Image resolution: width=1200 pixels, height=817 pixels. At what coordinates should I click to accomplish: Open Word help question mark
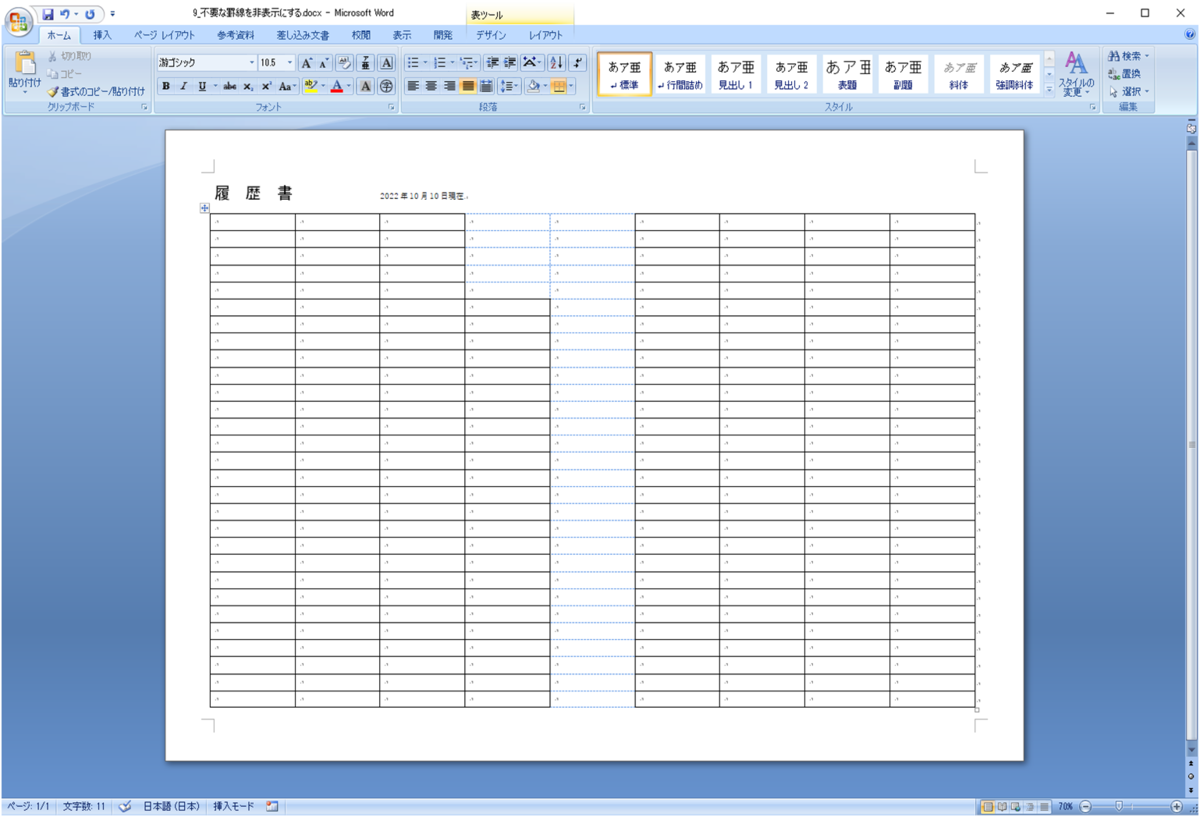click(x=1191, y=35)
